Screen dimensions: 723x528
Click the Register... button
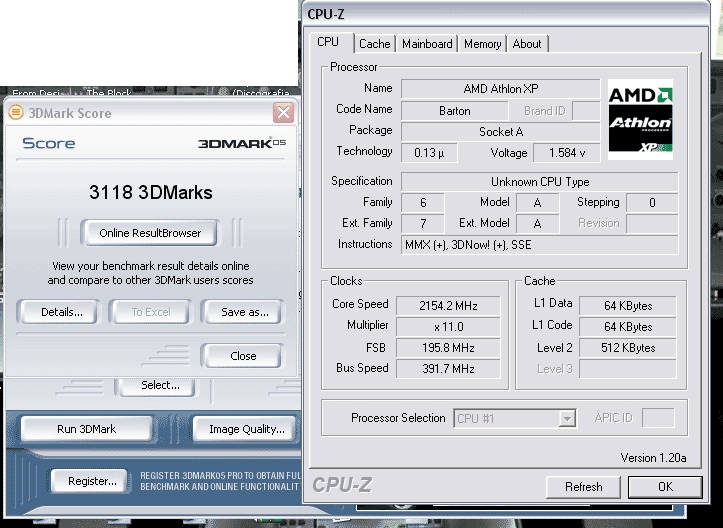pyautogui.click(x=92, y=481)
